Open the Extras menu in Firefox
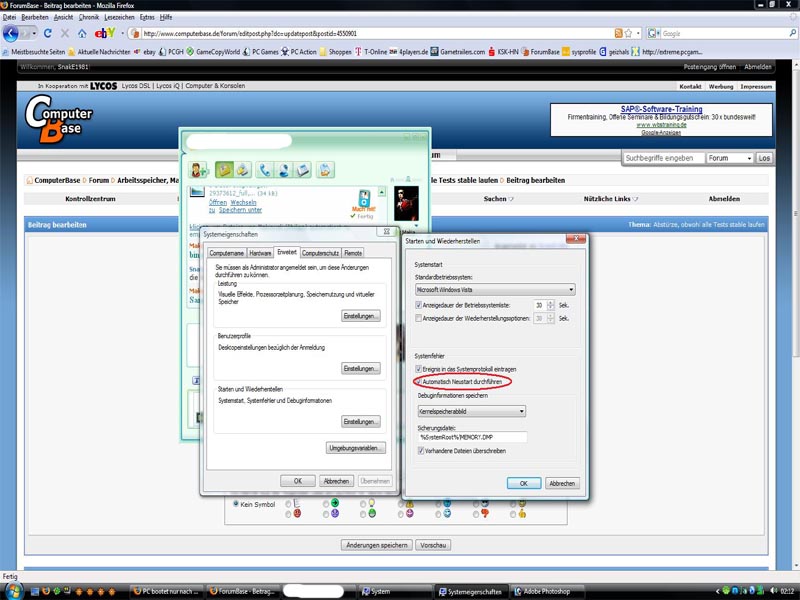The width and height of the screenshot is (800, 600). (147, 17)
